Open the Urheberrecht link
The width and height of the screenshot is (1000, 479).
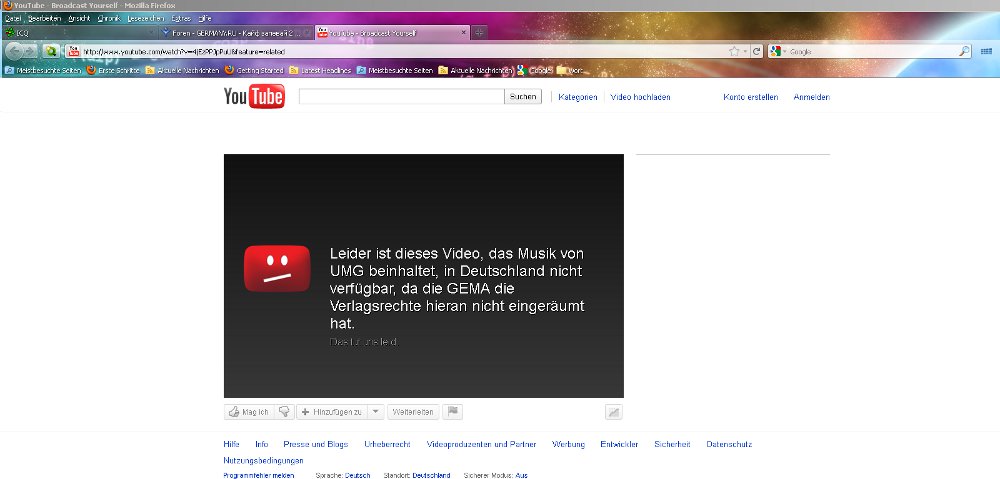pyautogui.click(x=387, y=444)
